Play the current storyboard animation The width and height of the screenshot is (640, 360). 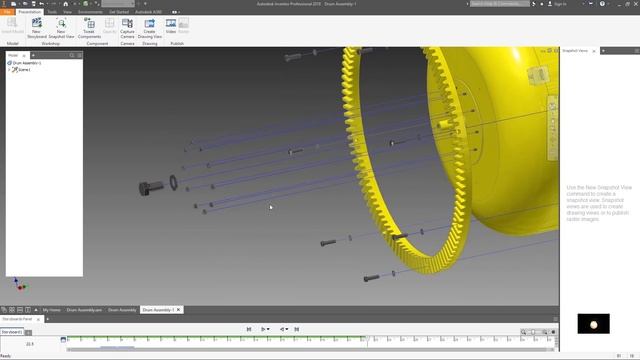[x=263, y=329]
